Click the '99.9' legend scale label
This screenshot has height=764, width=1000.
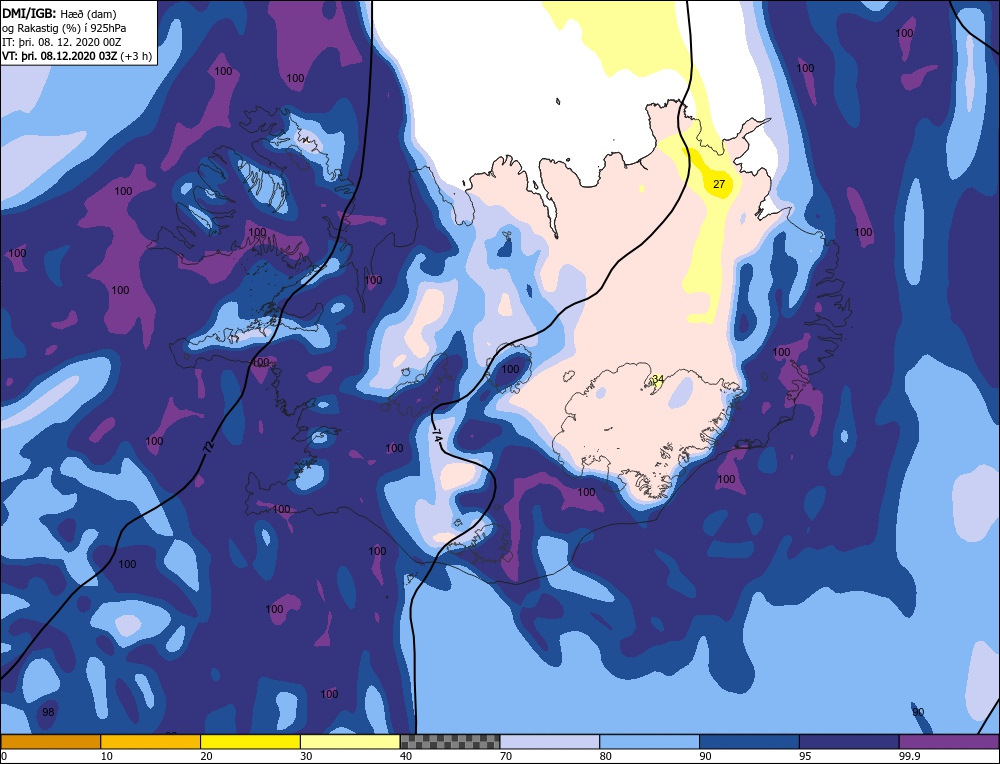click(909, 756)
